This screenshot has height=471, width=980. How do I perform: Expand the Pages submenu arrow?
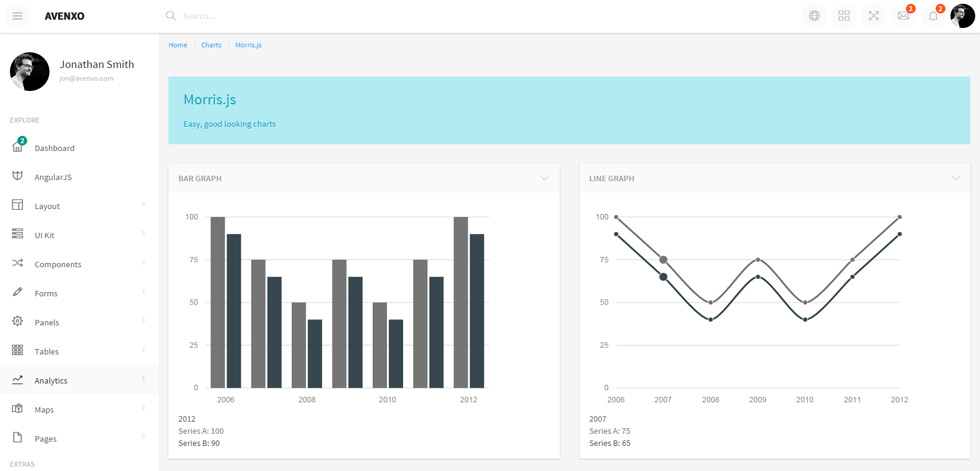pos(143,437)
